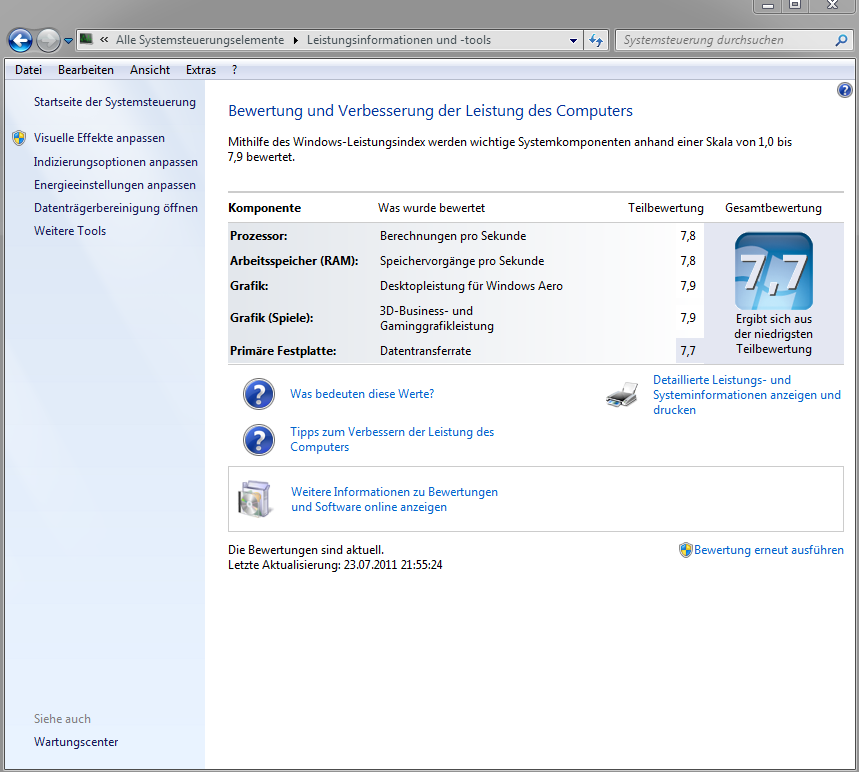Screen dimensions: 859x772
Task: Click Bewertung erneut ausführen
Action: [x=769, y=550]
